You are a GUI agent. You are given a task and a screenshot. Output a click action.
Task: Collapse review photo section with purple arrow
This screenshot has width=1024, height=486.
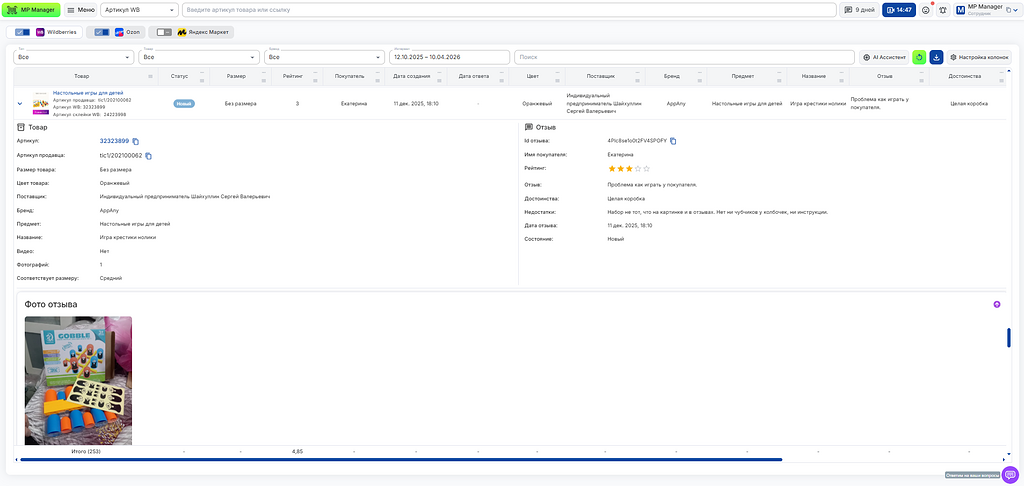[x=997, y=304]
